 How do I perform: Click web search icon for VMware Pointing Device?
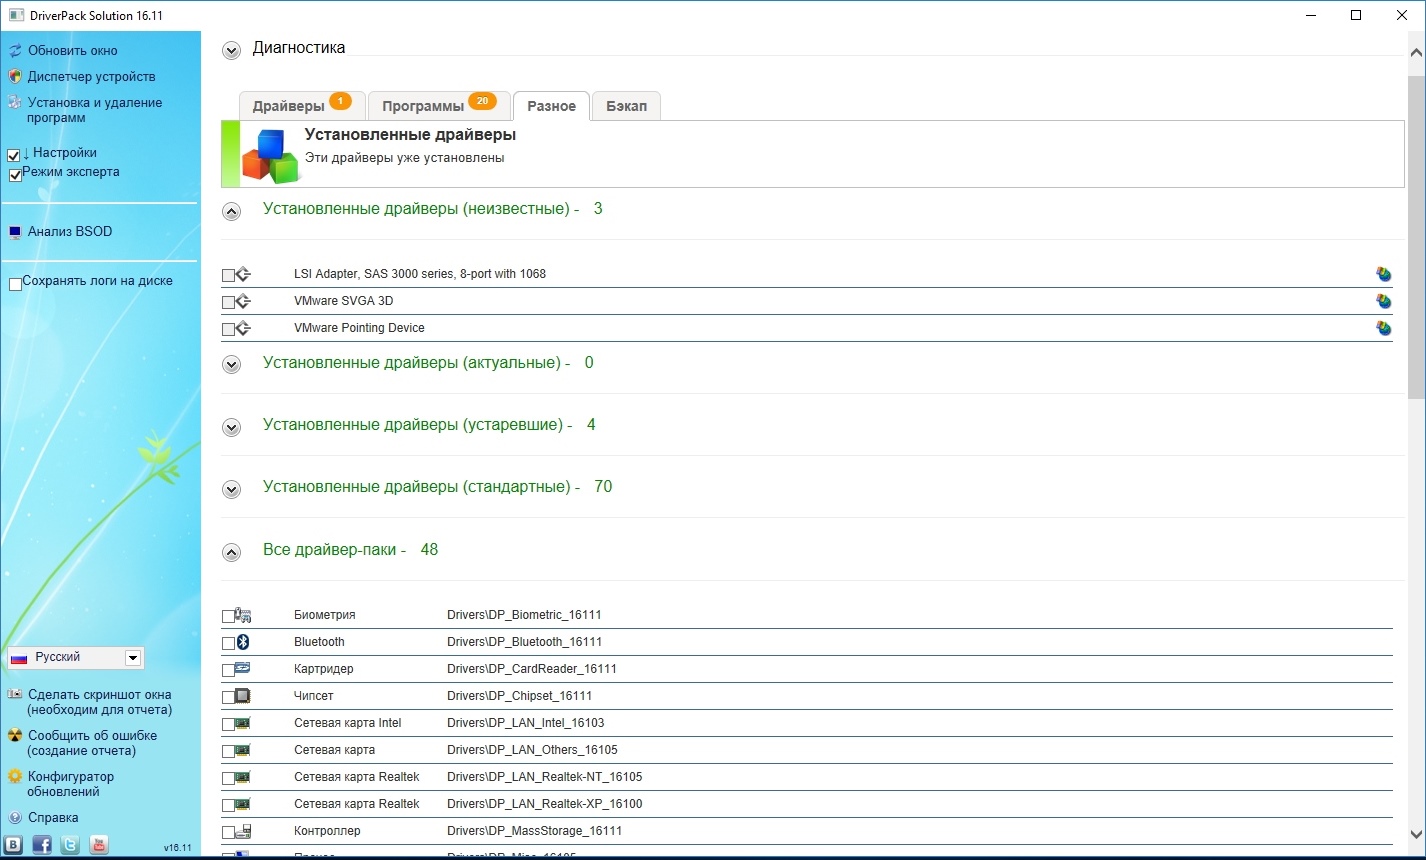click(1384, 328)
